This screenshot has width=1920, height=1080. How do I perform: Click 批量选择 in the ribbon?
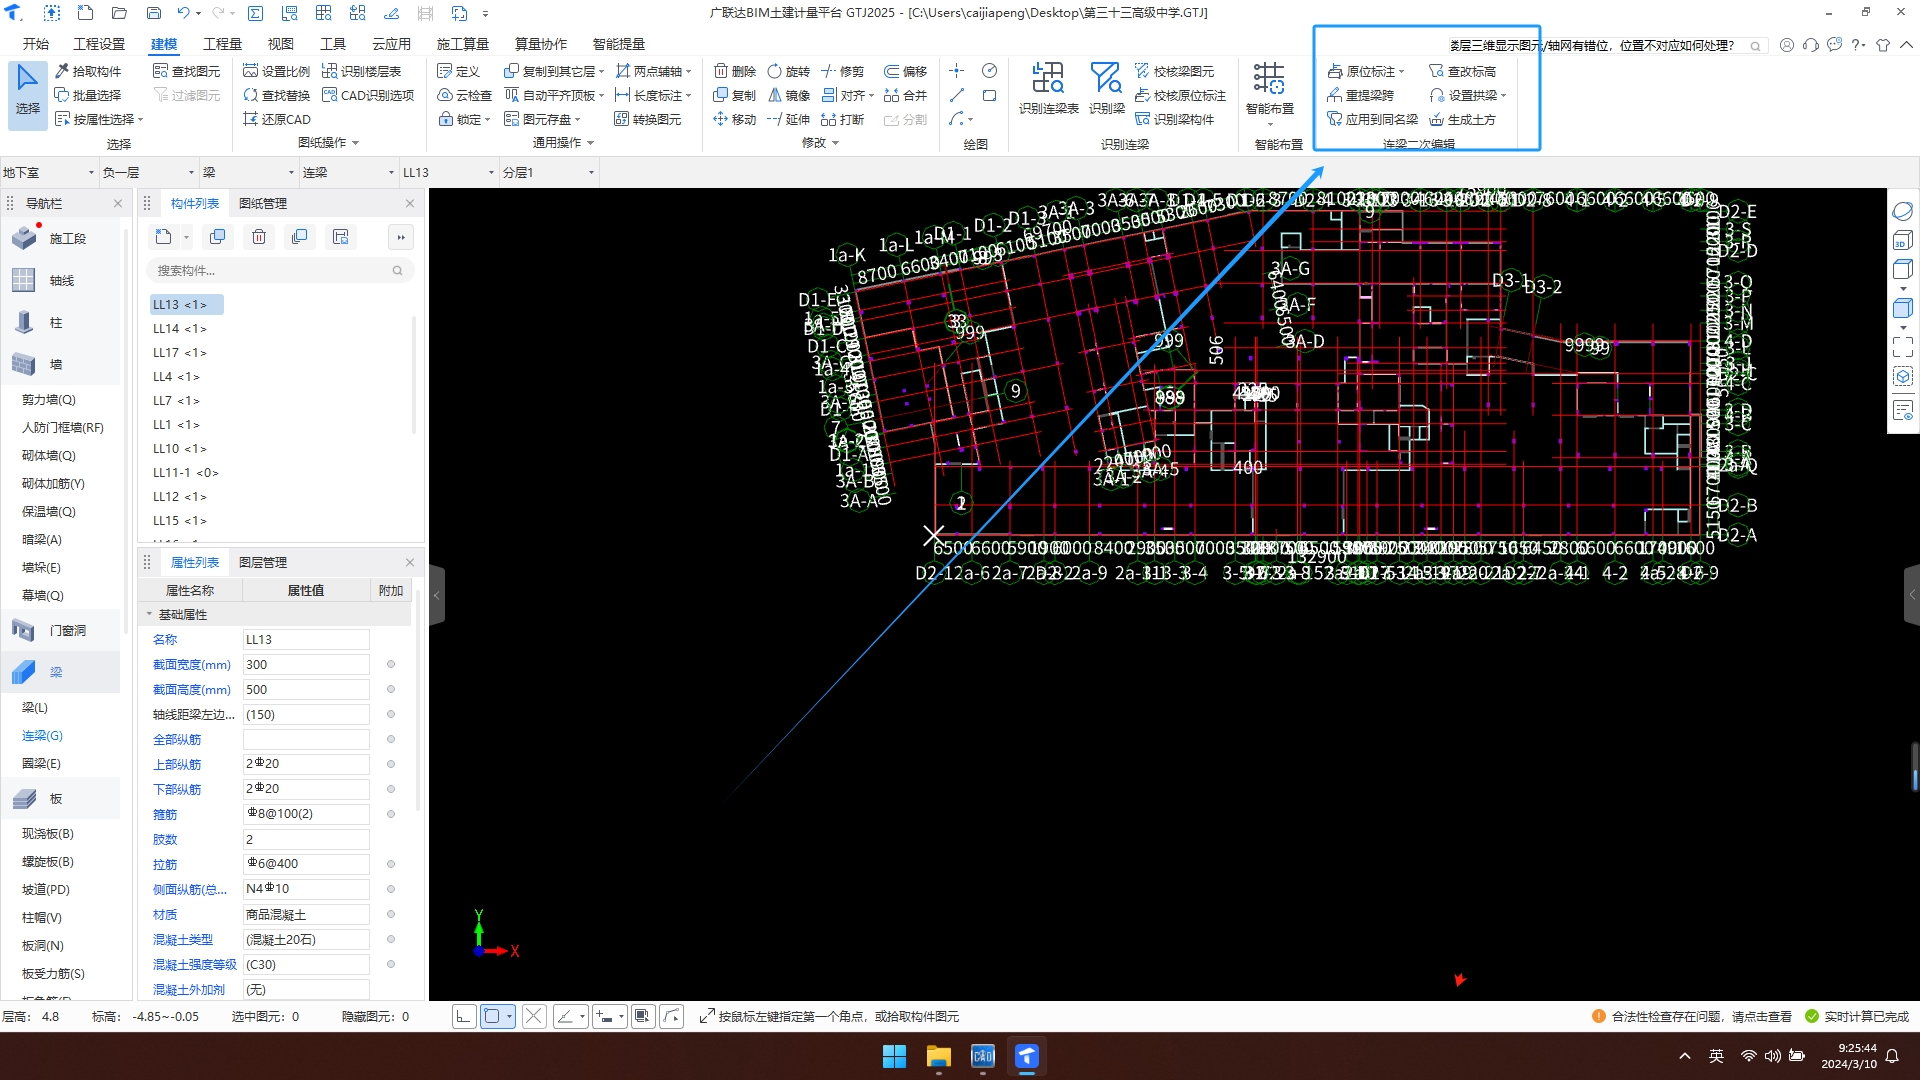[88, 95]
